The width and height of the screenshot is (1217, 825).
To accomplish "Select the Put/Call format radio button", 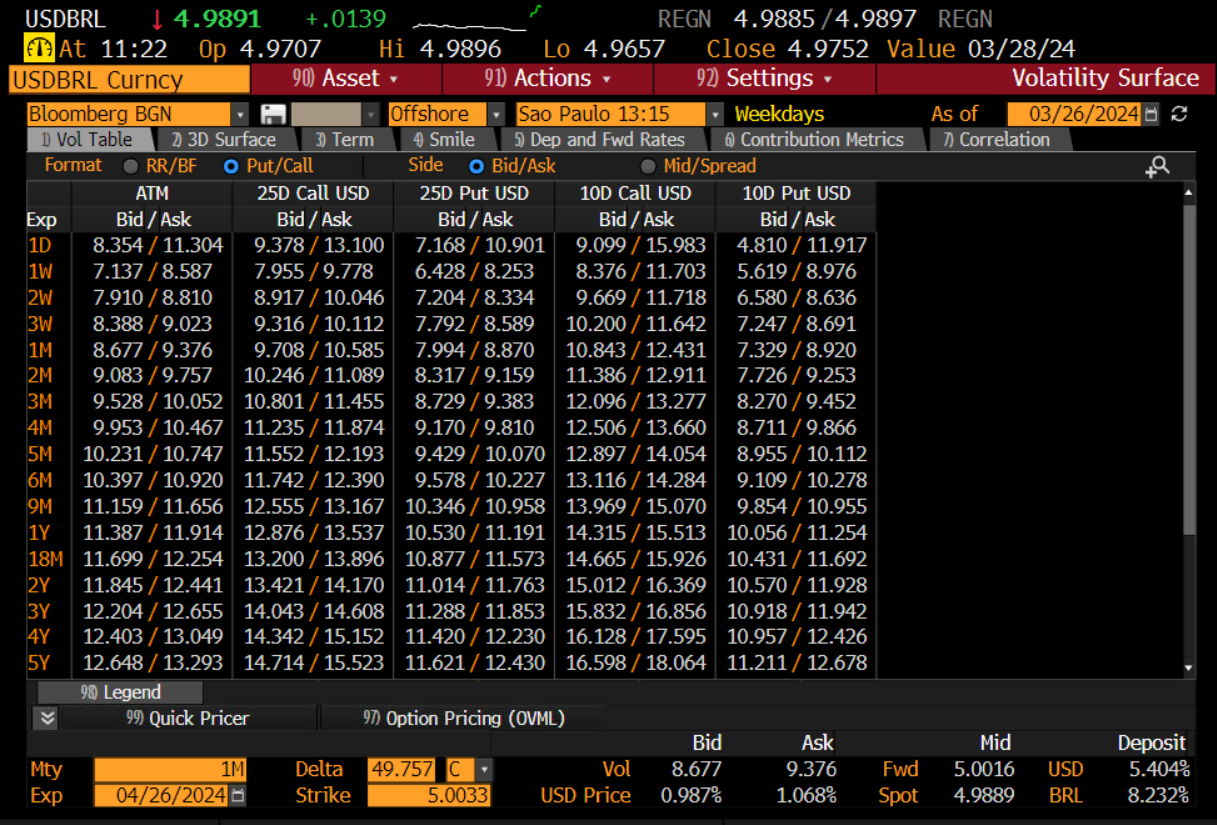I will click(231, 166).
